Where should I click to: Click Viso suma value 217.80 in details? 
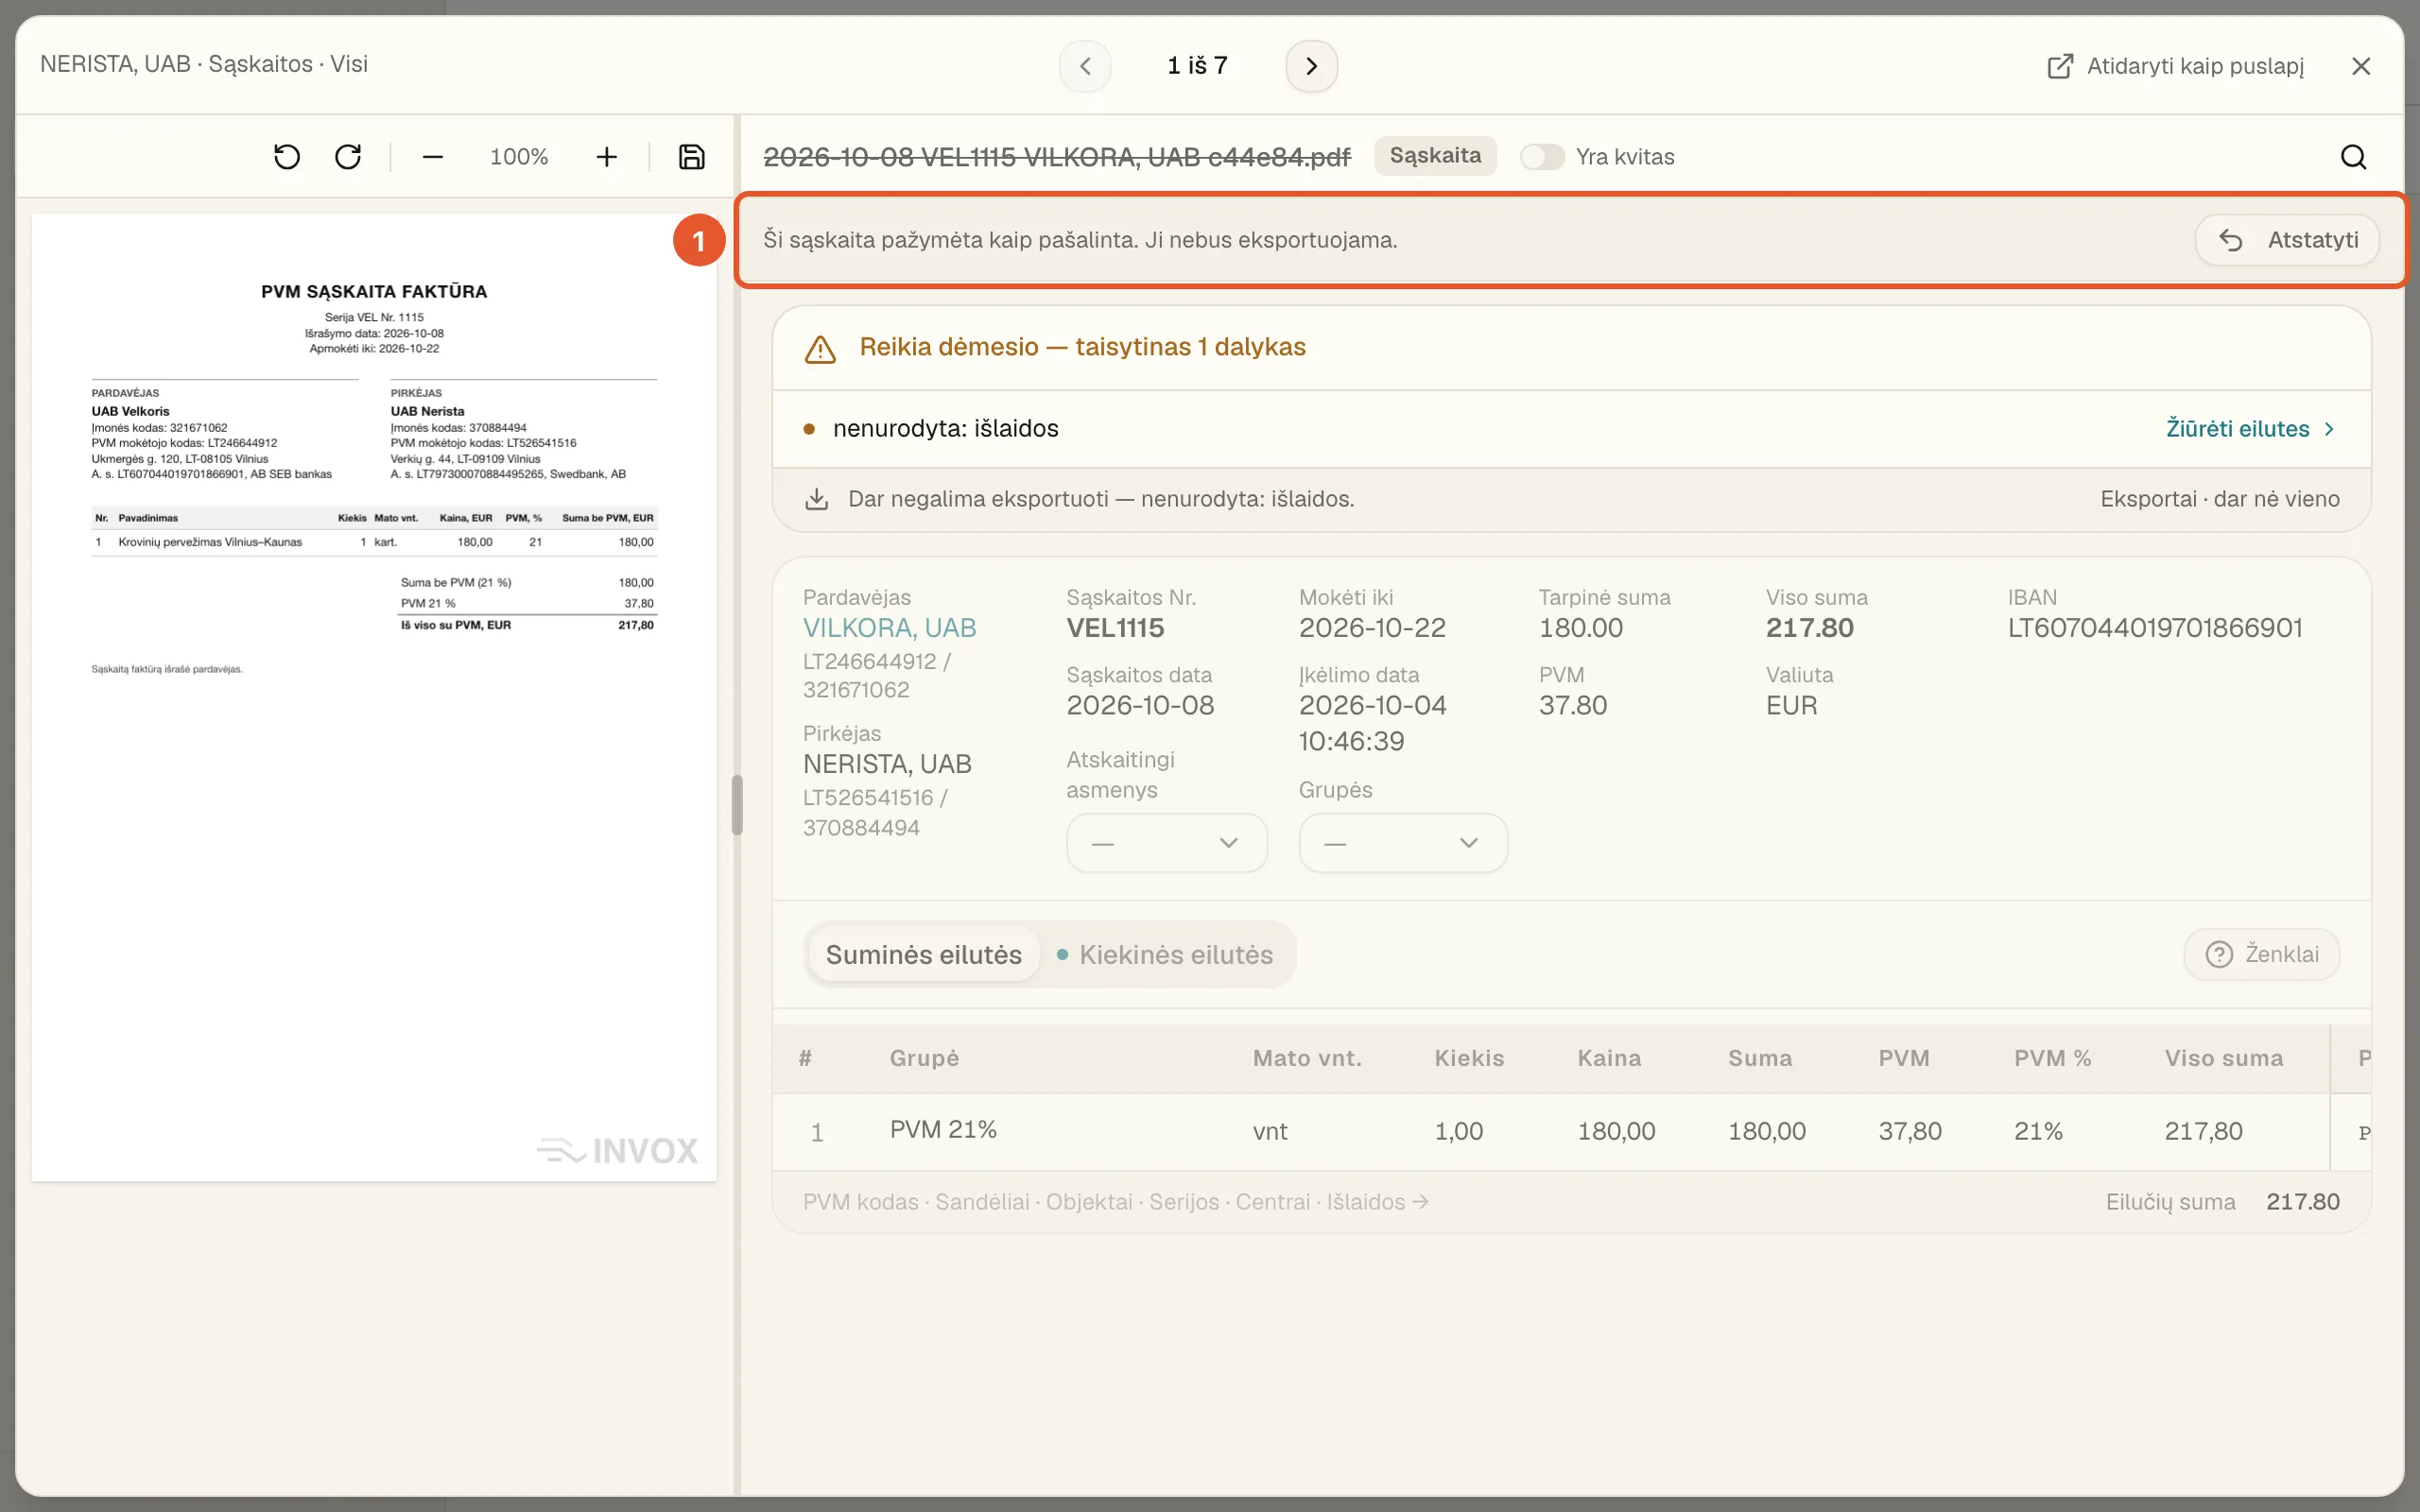1809,628
